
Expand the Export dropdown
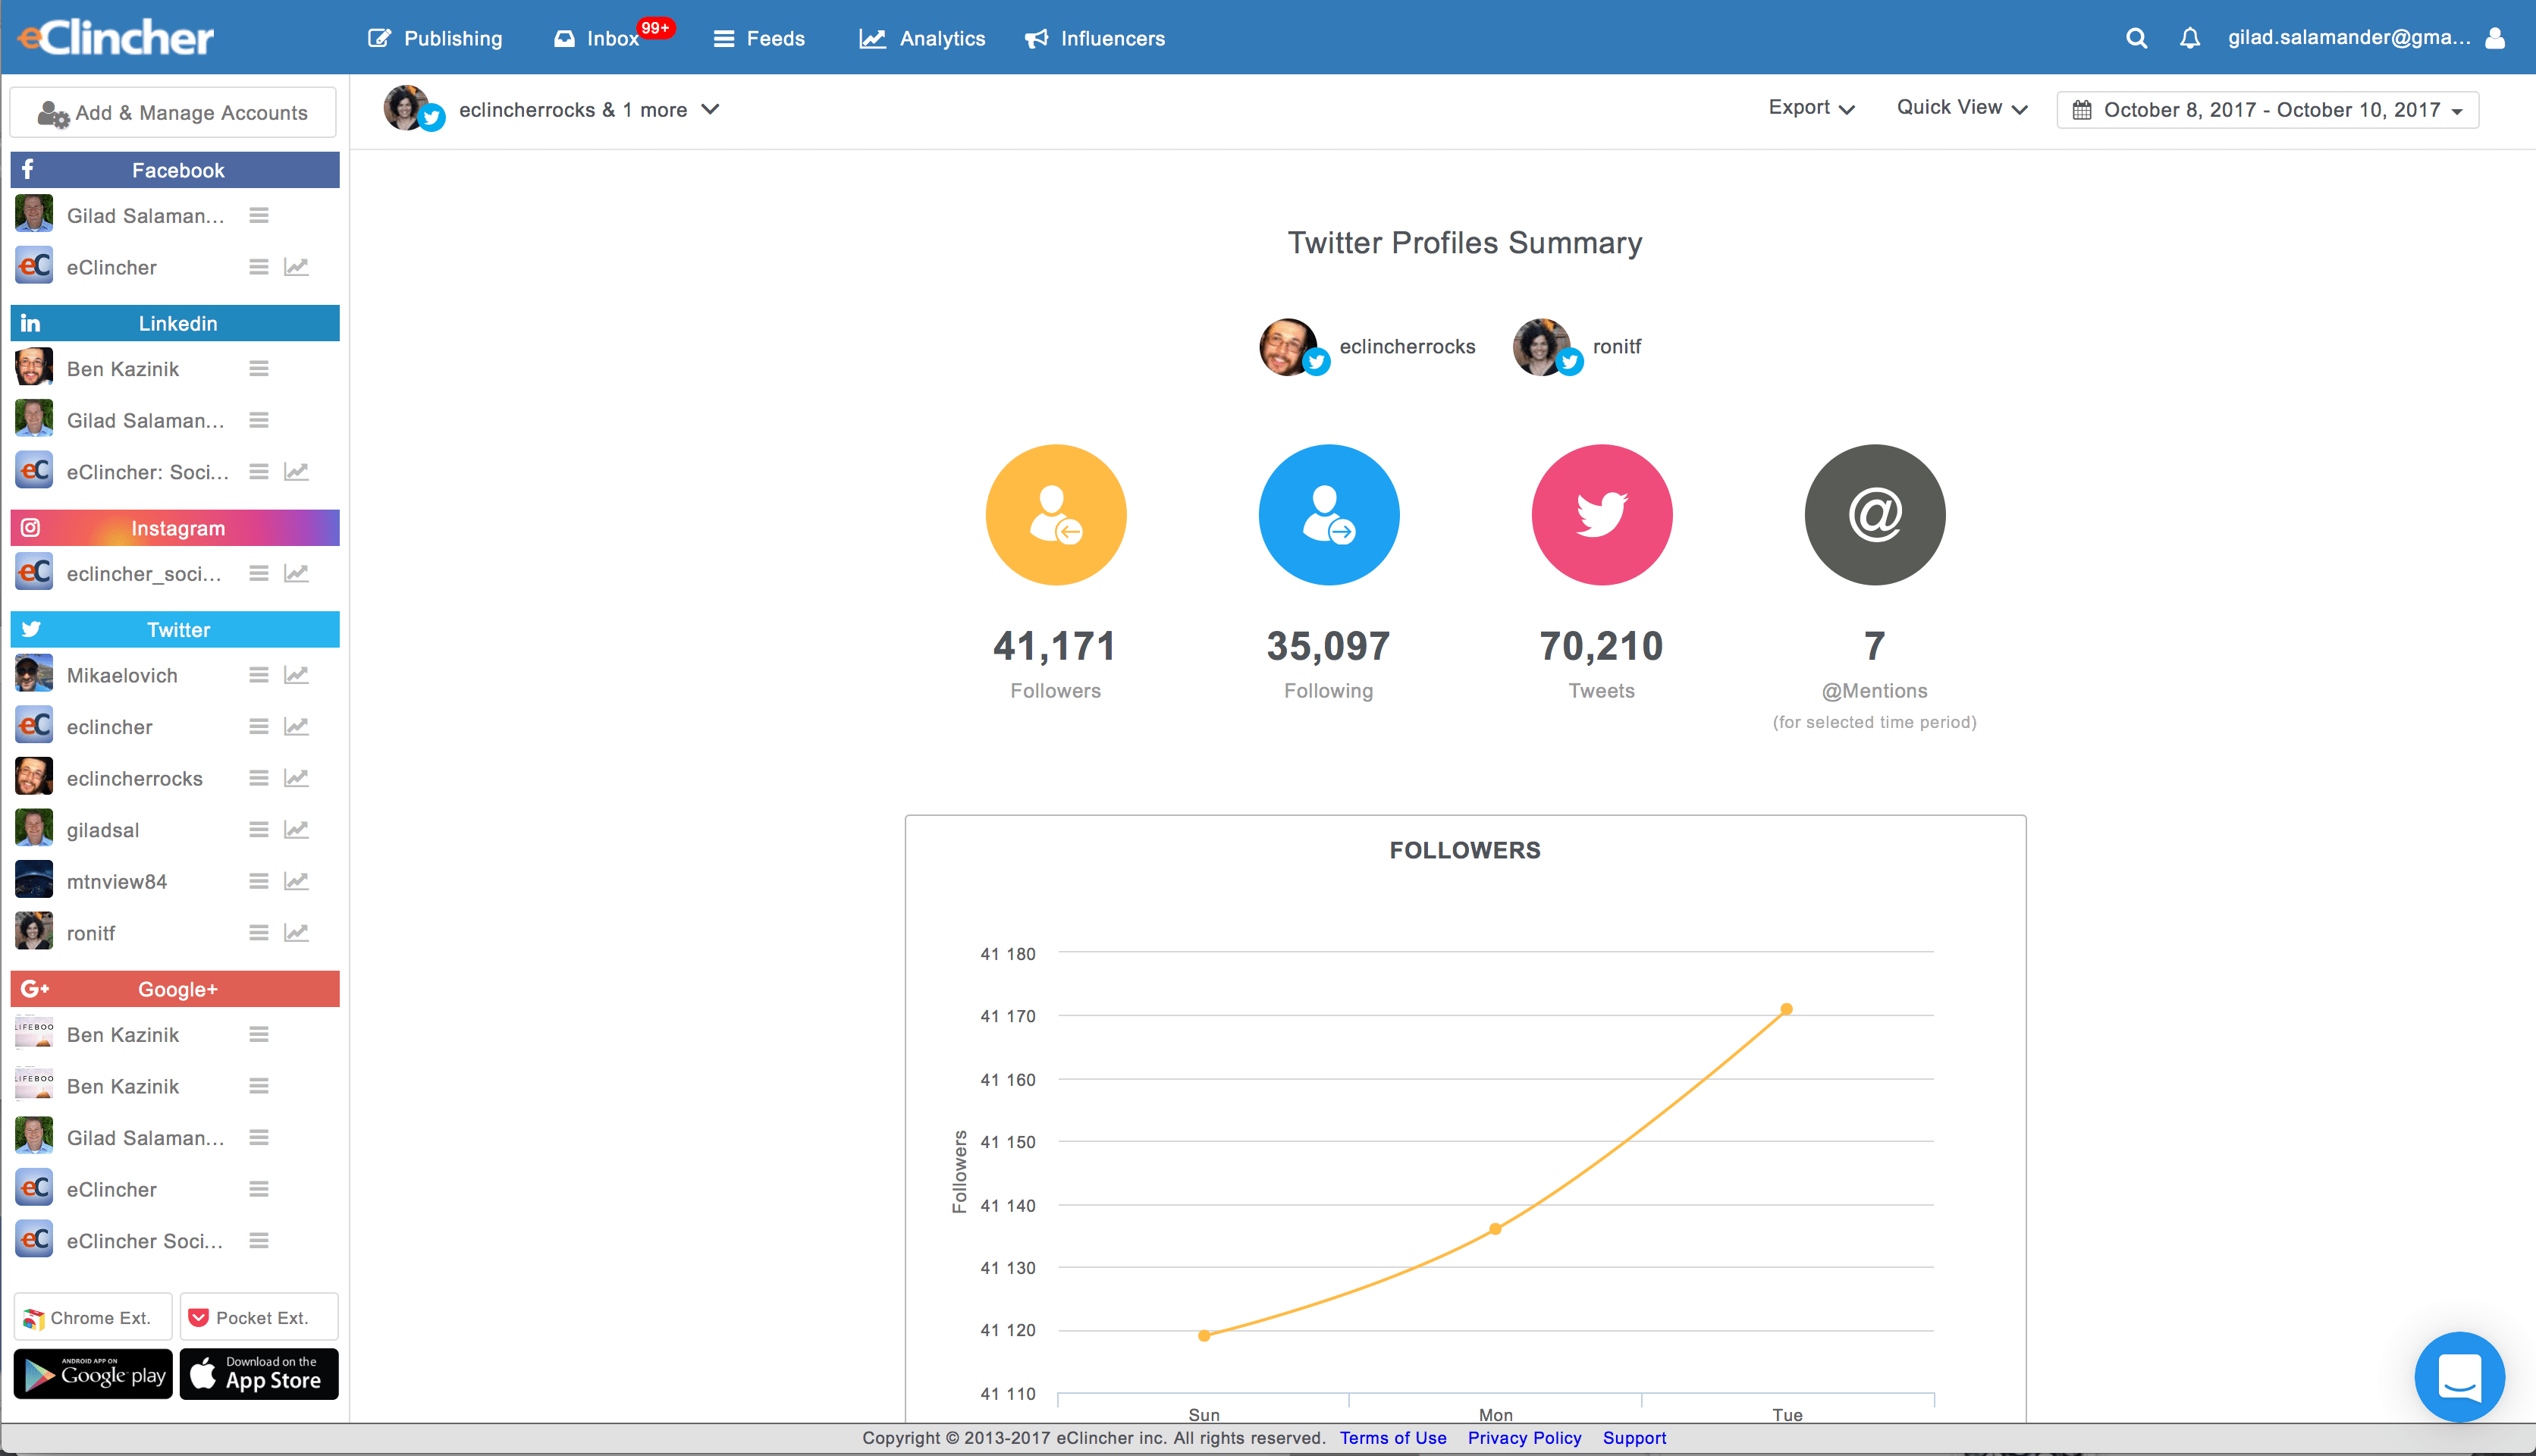[1810, 108]
